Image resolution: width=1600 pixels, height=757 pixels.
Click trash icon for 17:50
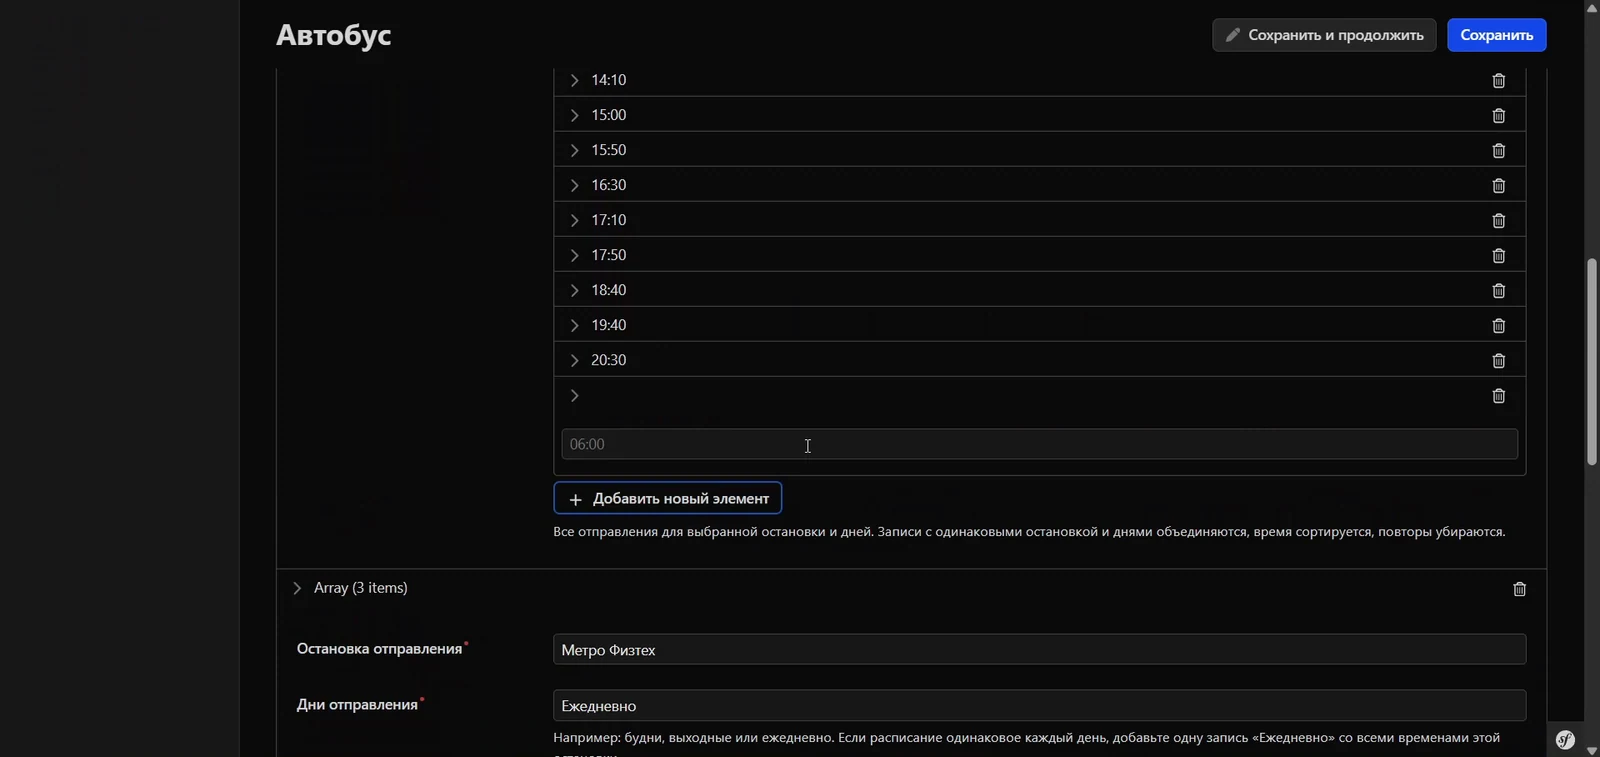[1498, 255]
